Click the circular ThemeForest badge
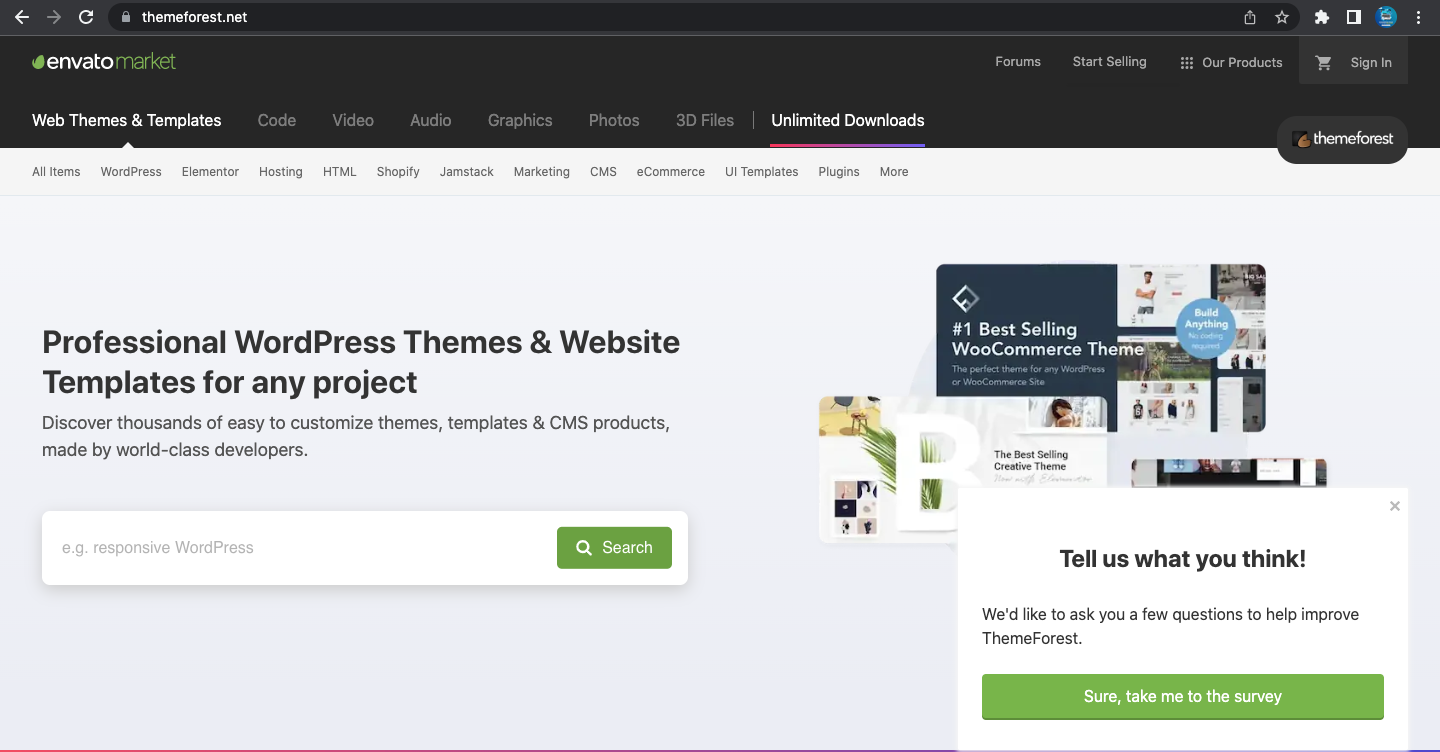 pos(1341,140)
